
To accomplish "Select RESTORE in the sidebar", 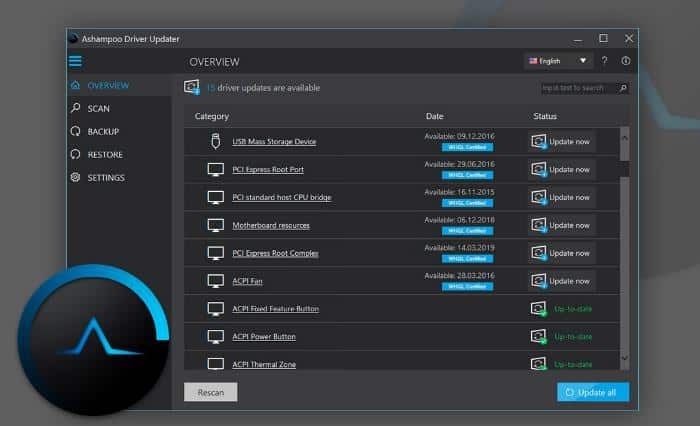I will 119,155.
